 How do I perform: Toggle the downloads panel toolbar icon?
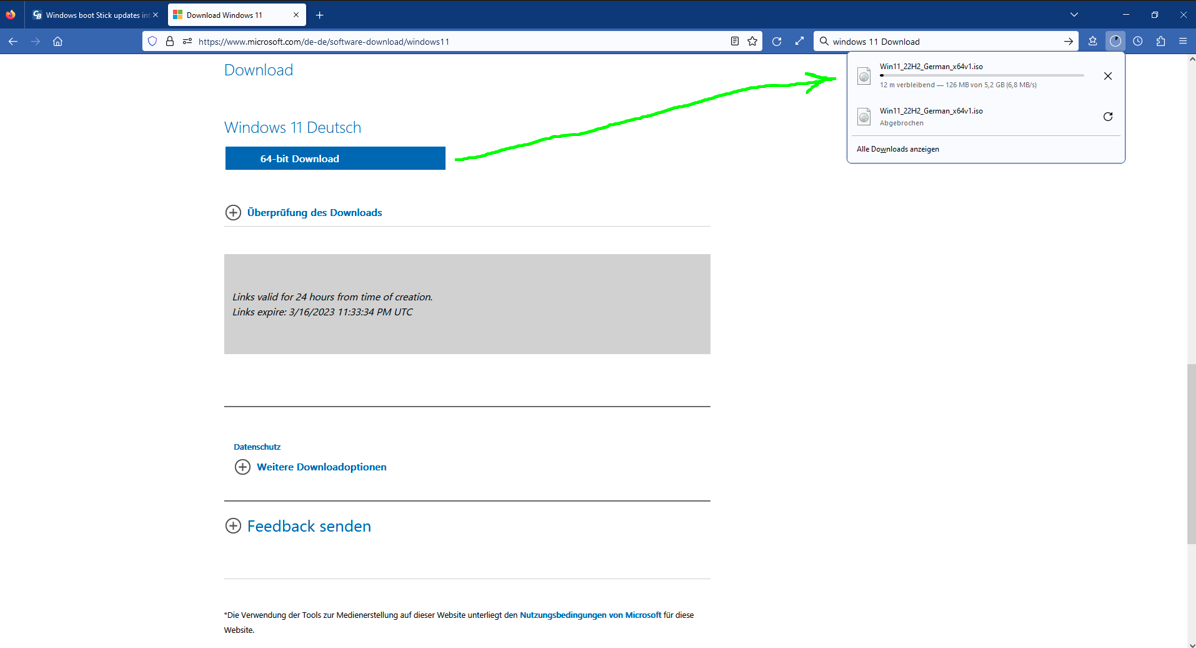(1115, 41)
